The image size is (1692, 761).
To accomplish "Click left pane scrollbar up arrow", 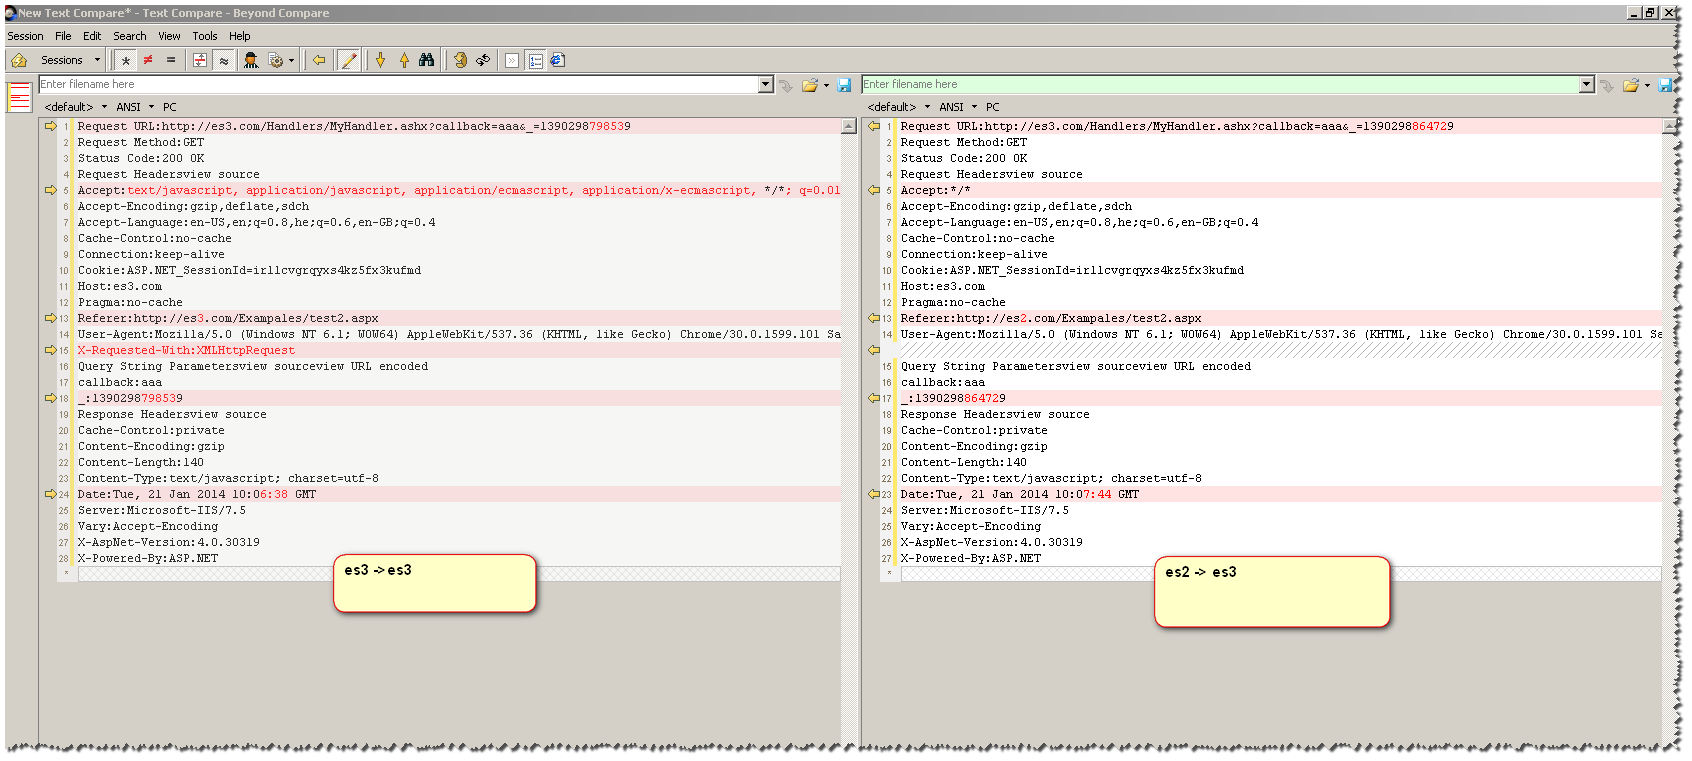I will click(x=848, y=126).
